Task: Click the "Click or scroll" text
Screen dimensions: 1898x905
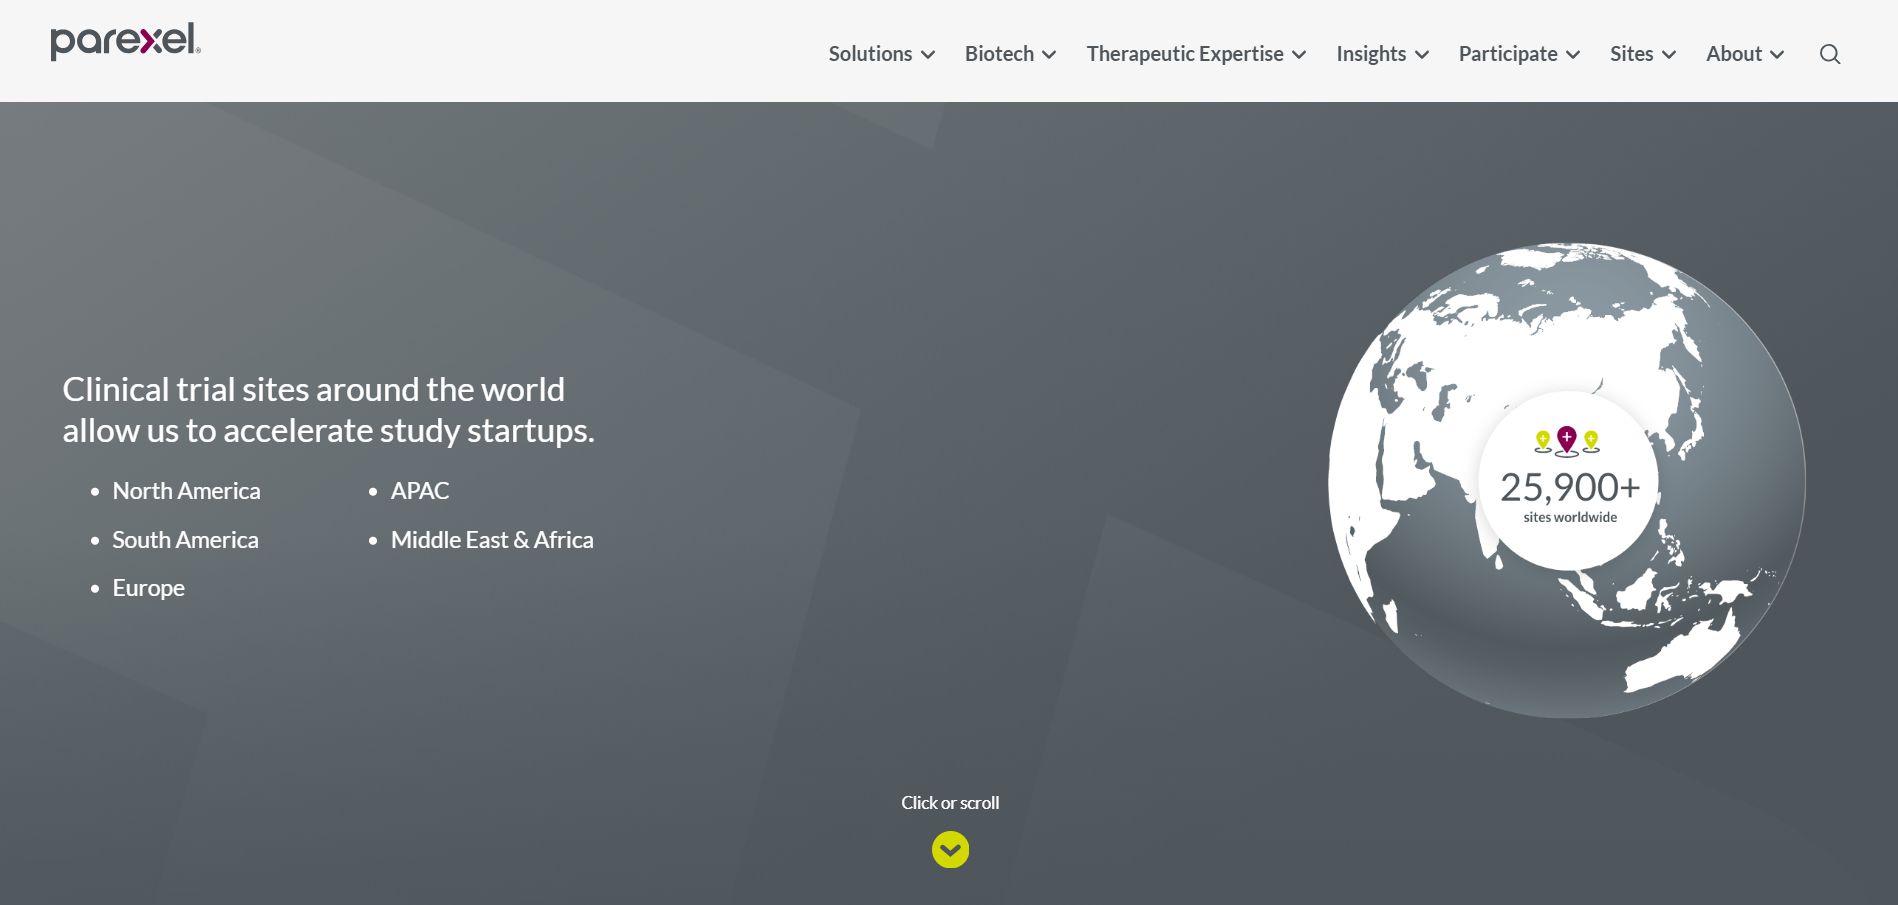Action: coord(950,803)
